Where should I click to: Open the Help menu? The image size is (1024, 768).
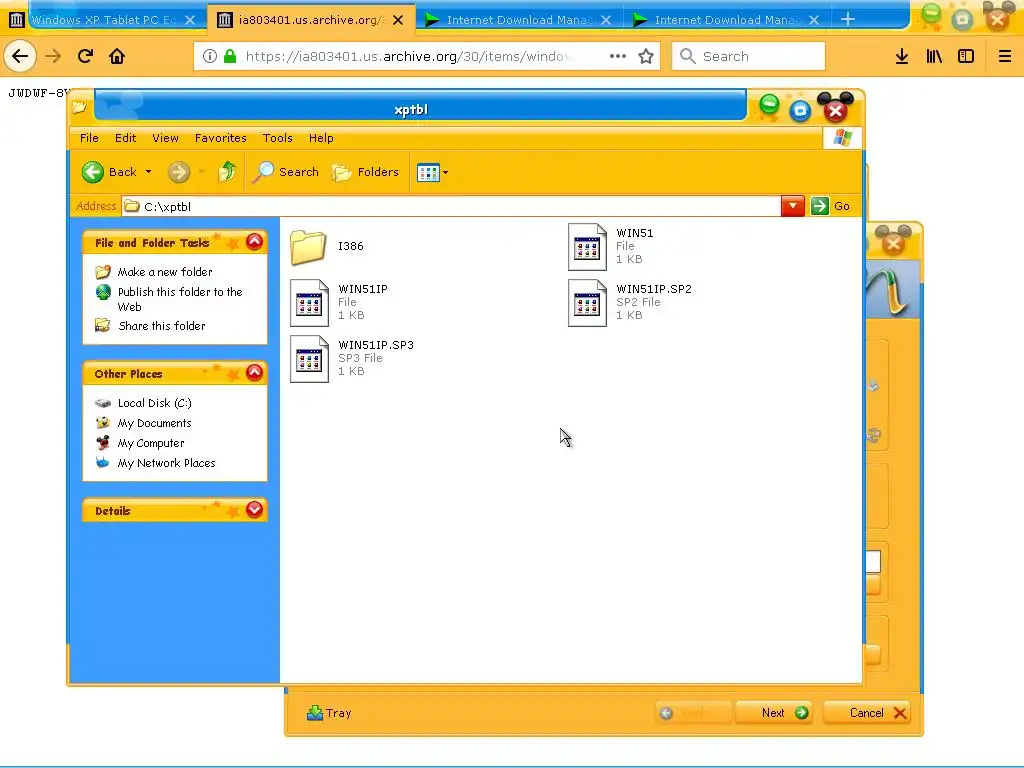click(321, 138)
